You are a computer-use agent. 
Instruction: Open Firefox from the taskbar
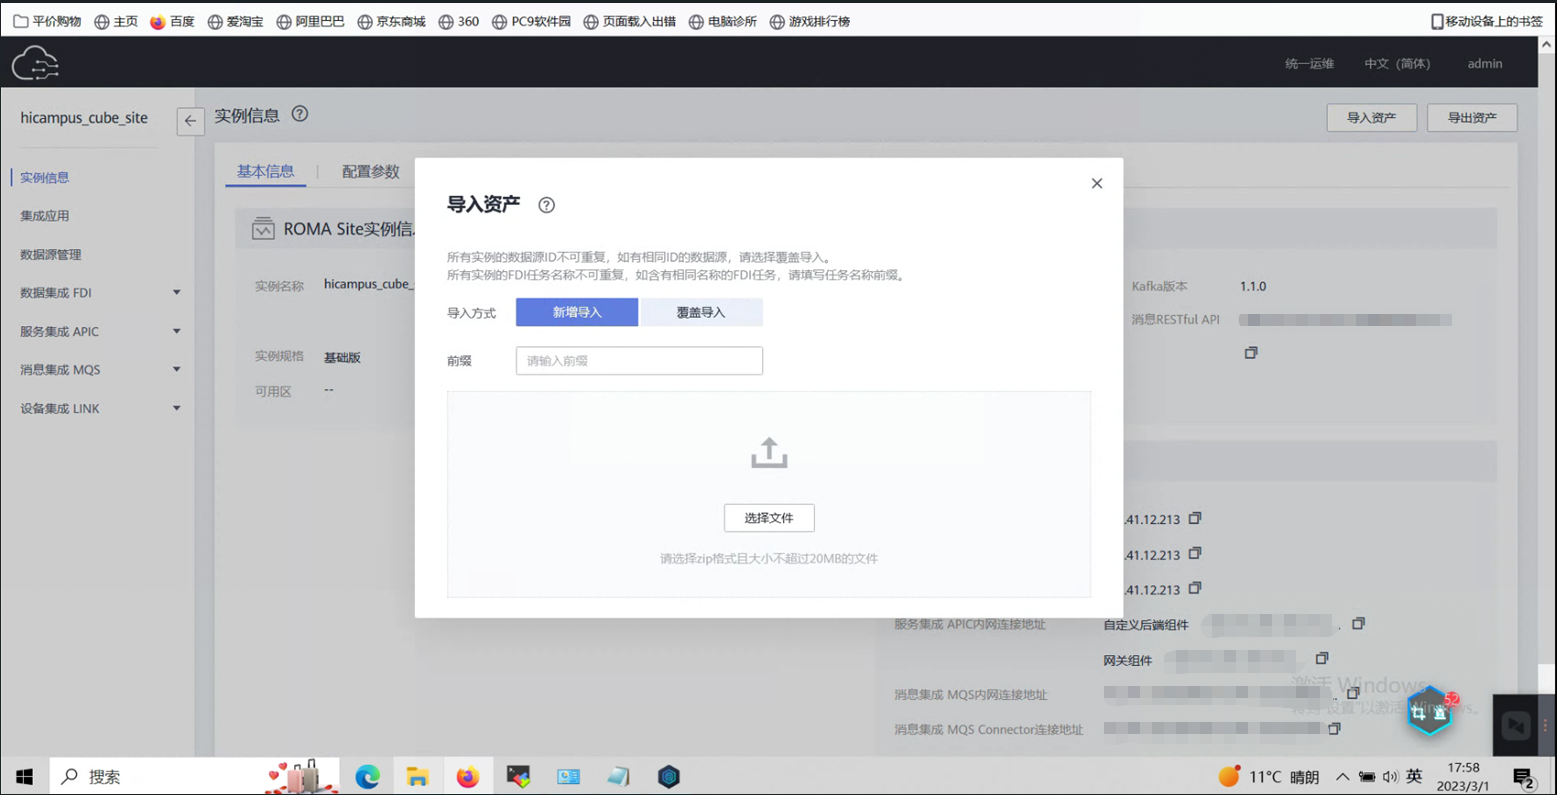click(x=467, y=777)
